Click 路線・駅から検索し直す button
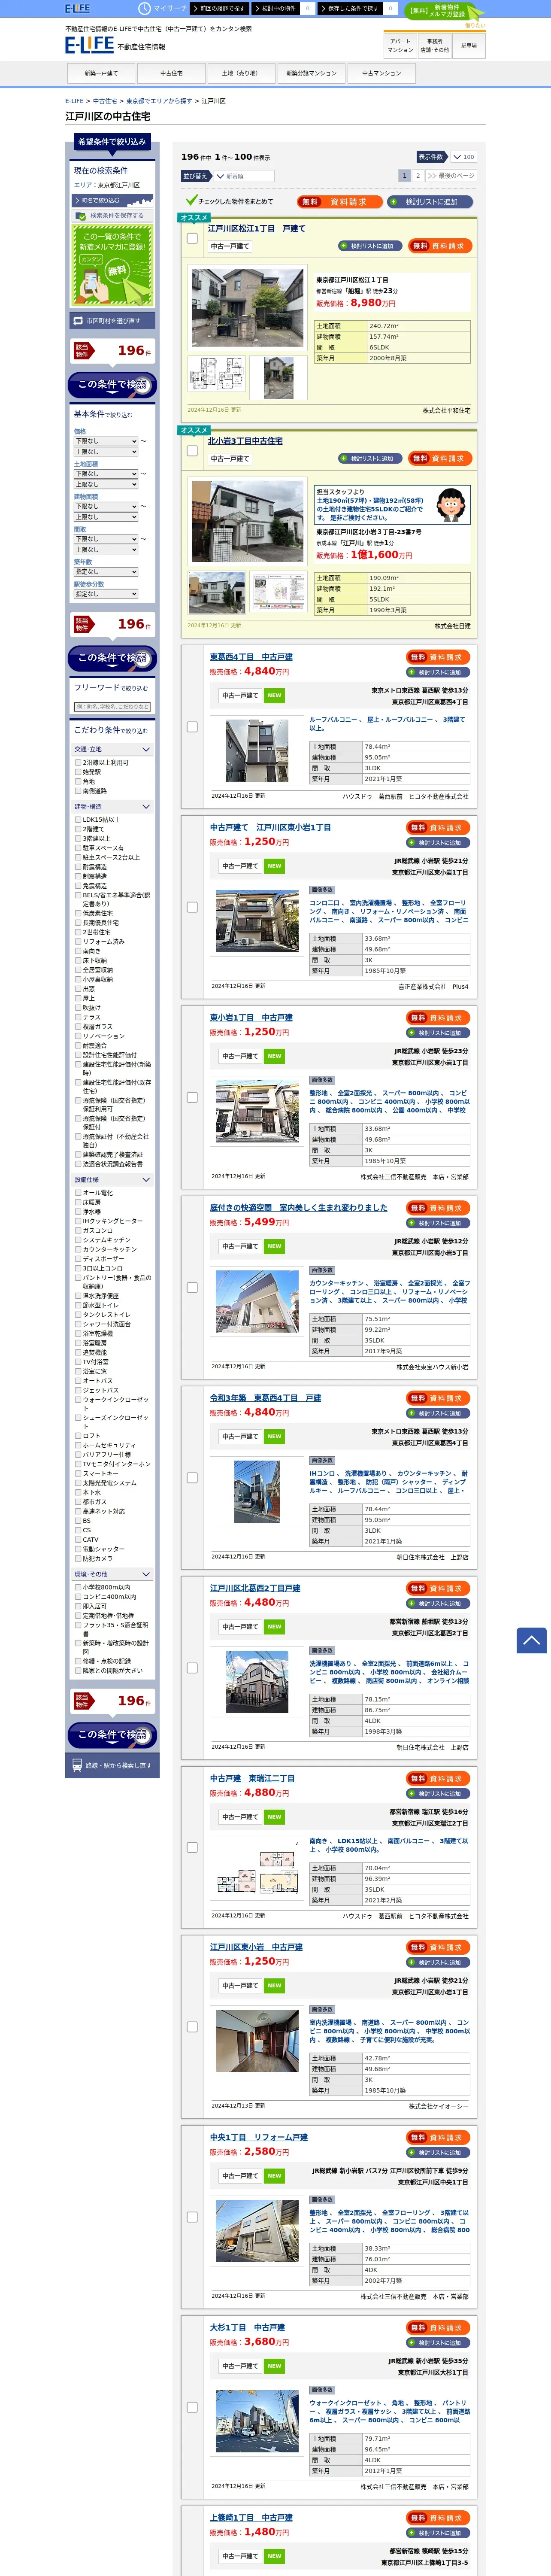551x2576 pixels. point(112,1765)
